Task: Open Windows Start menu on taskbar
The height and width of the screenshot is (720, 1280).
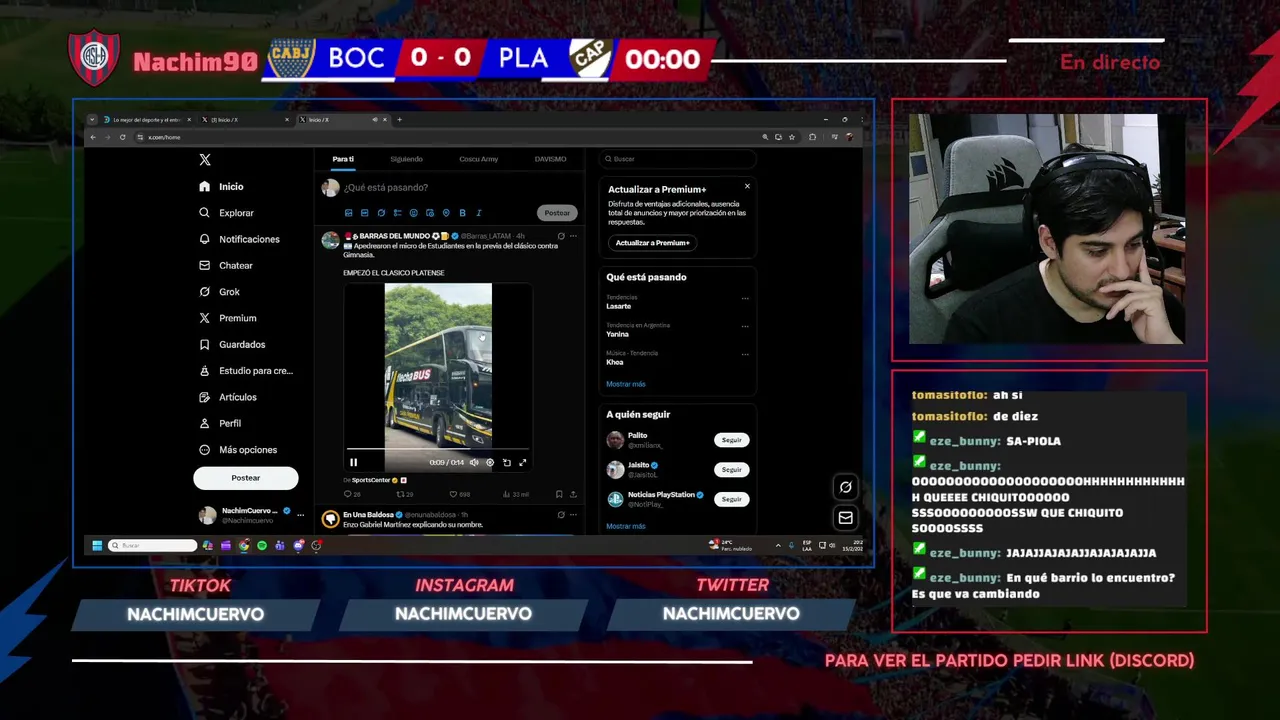Action: (x=97, y=545)
